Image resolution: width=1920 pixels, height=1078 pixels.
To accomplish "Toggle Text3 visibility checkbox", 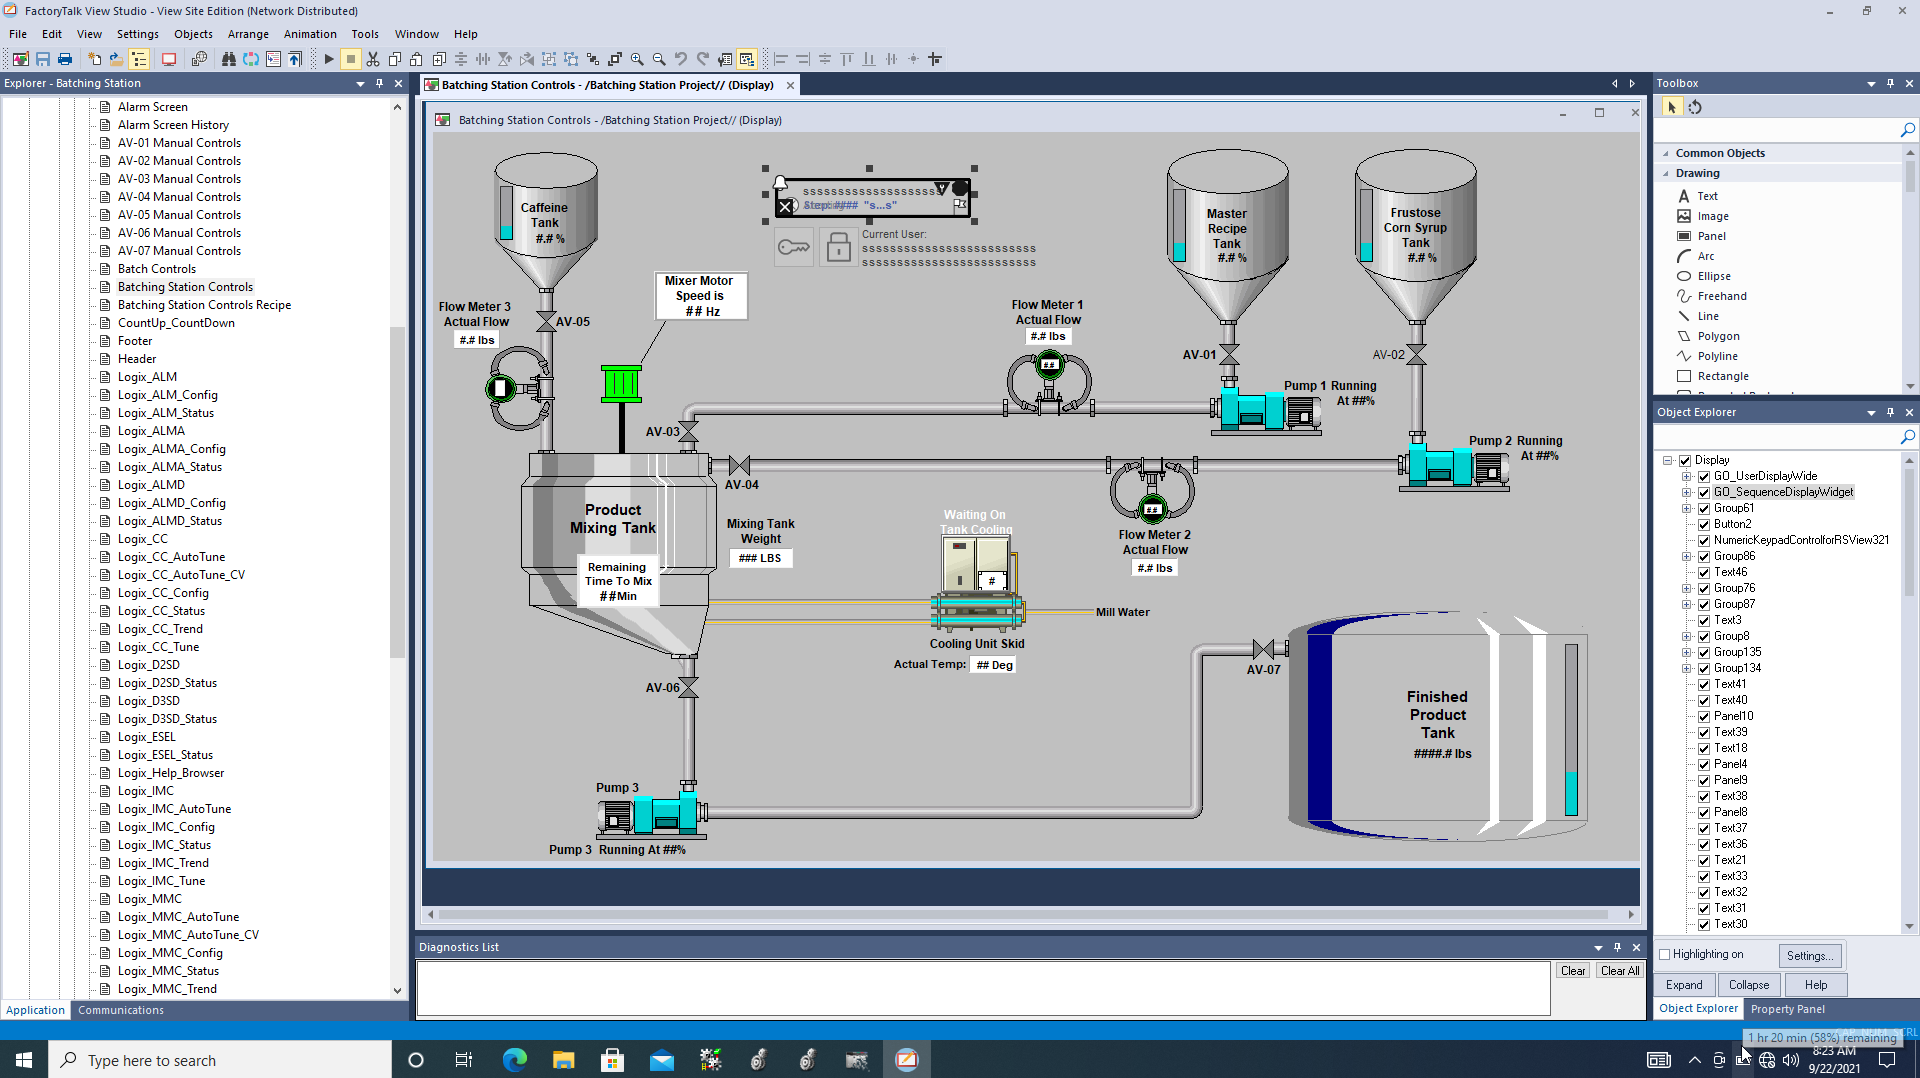I will click(x=1704, y=620).
